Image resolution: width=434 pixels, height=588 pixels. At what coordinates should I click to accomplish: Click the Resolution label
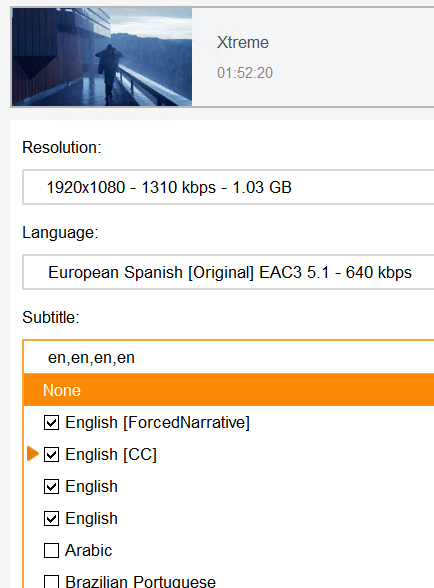[x=62, y=147]
